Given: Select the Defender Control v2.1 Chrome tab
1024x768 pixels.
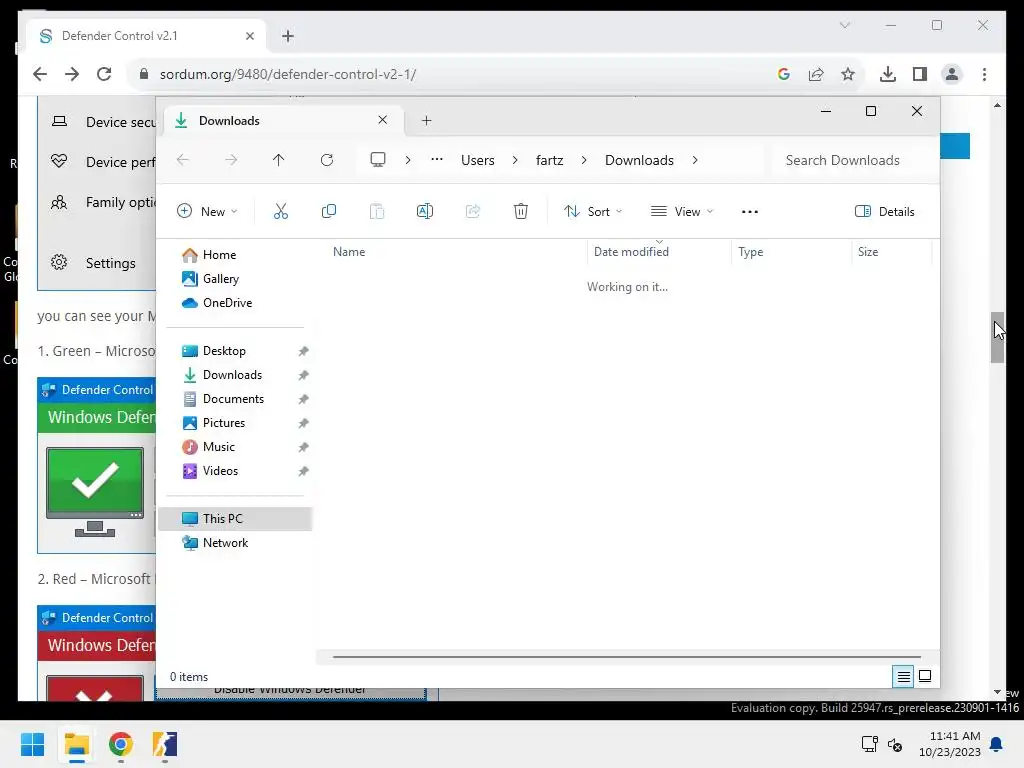Looking at the screenshot, I should pyautogui.click(x=146, y=36).
